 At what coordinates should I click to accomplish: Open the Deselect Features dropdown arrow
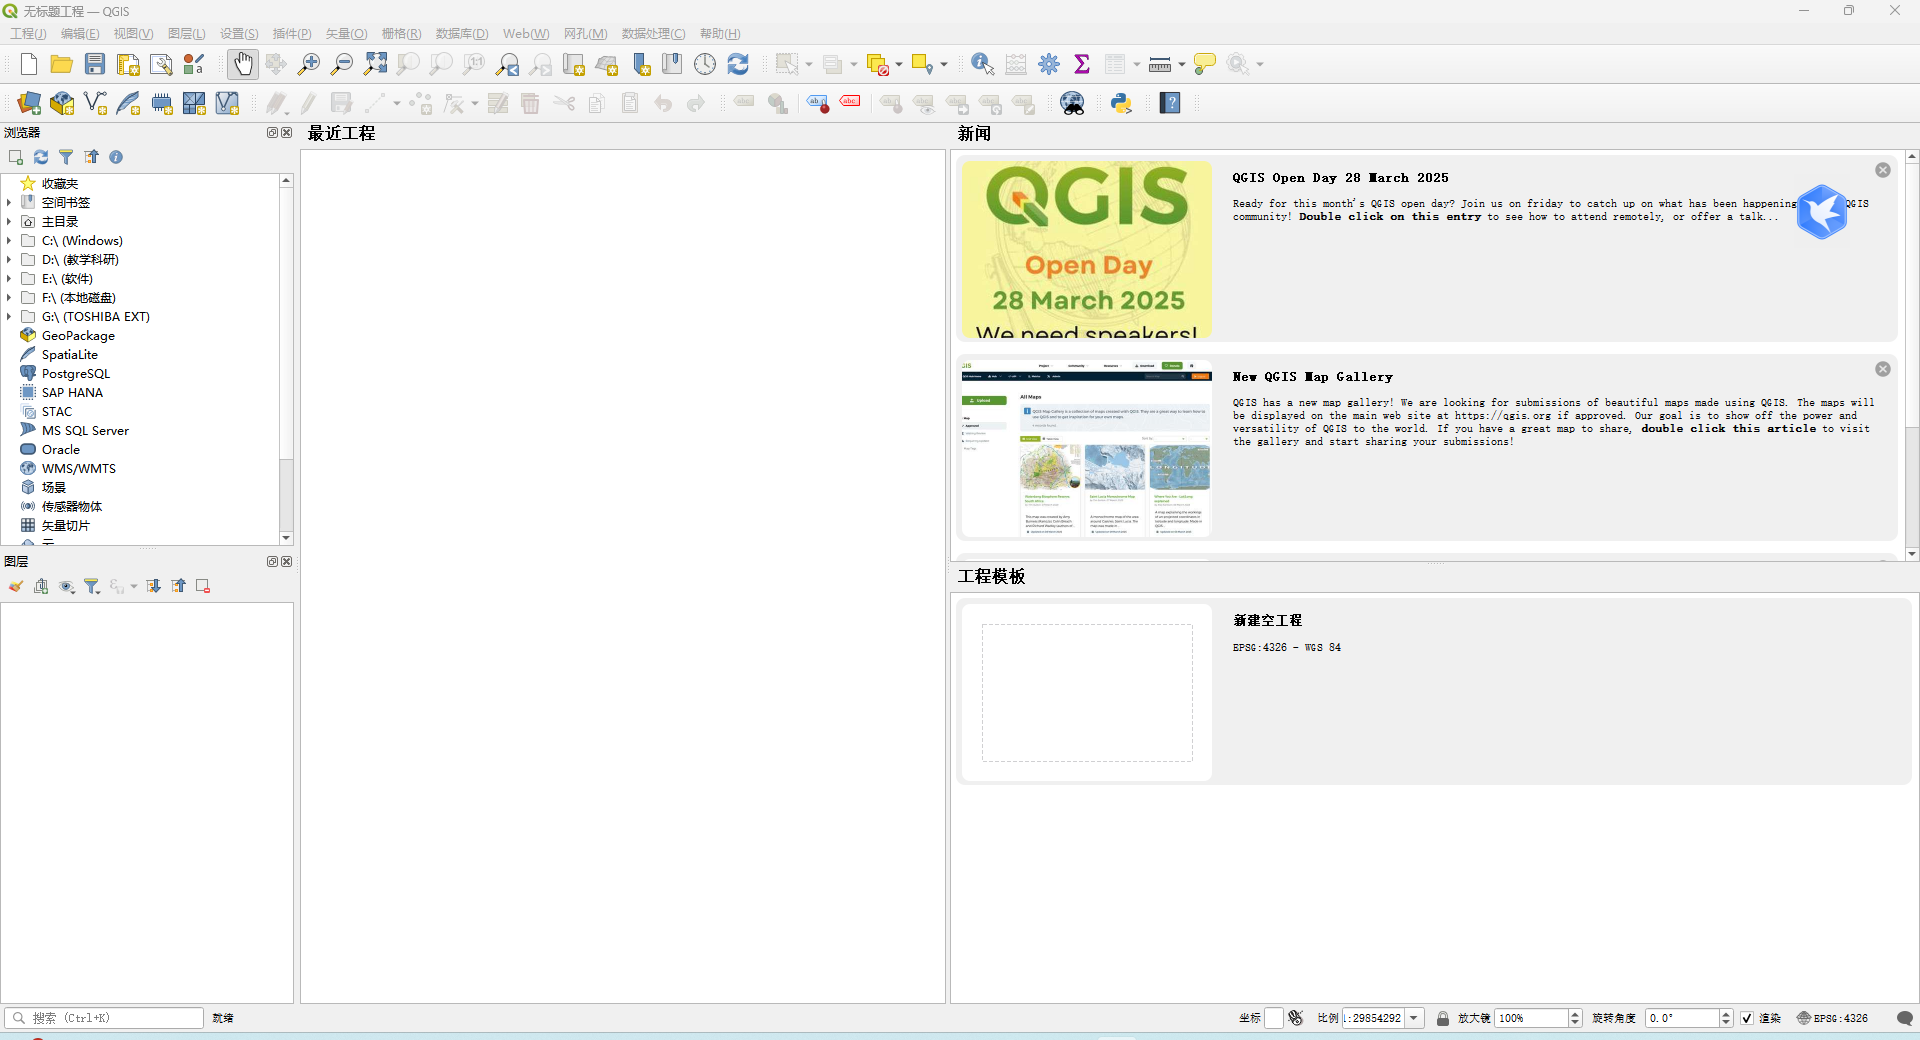(899, 64)
